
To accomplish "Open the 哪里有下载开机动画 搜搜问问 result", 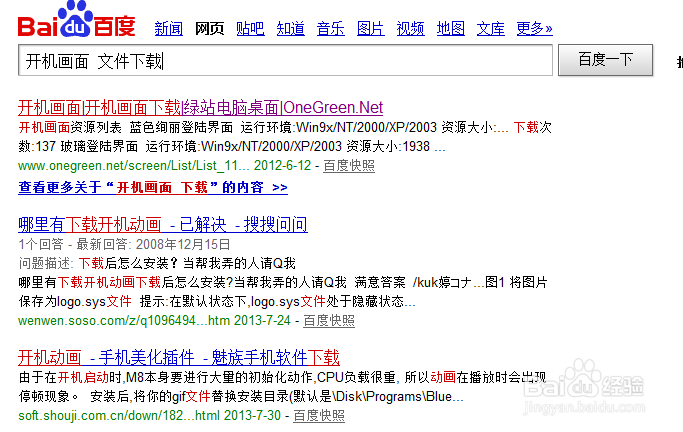I will tap(163, 225).
